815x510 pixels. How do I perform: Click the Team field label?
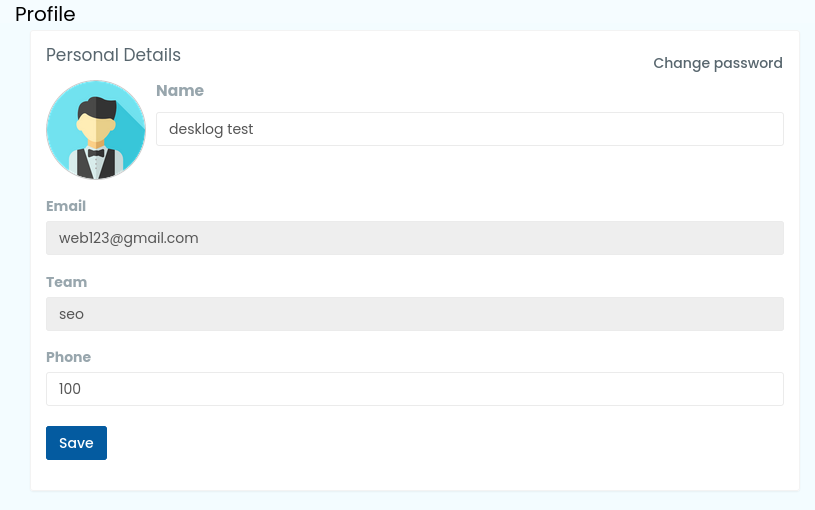click(x=67, y=282)
